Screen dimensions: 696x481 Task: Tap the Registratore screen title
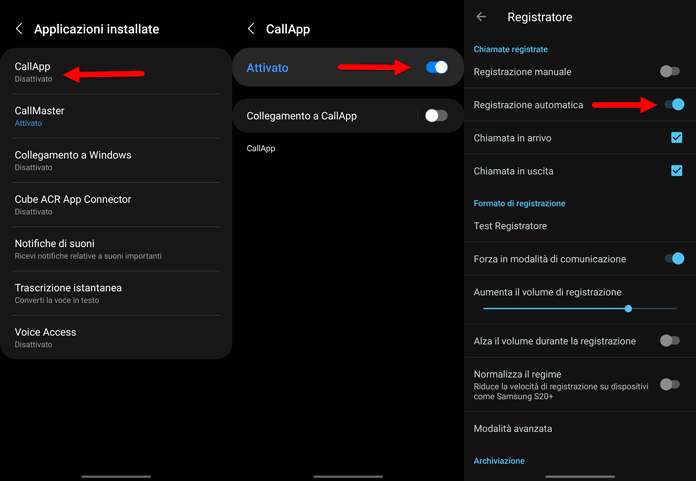coord(540,17)
